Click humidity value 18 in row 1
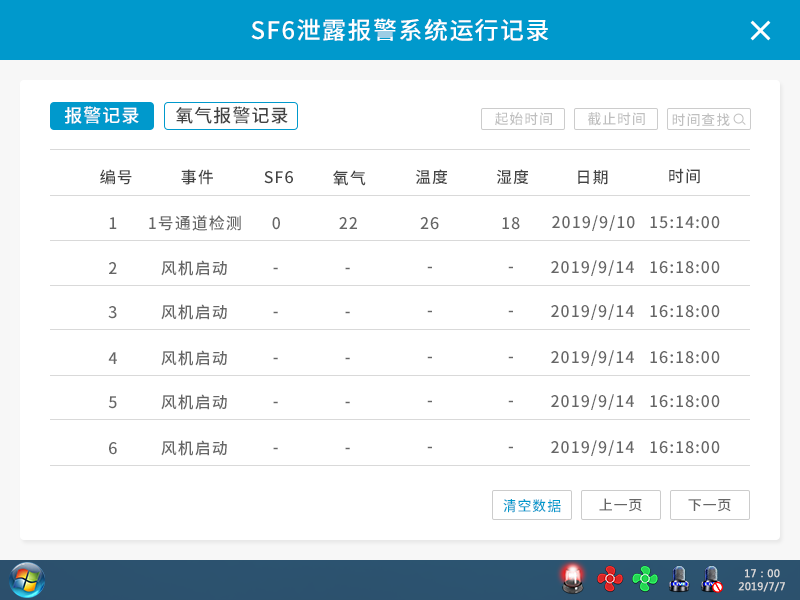This screenshot has height=600, width=800. pyautogui.click(x=511, y=223)
